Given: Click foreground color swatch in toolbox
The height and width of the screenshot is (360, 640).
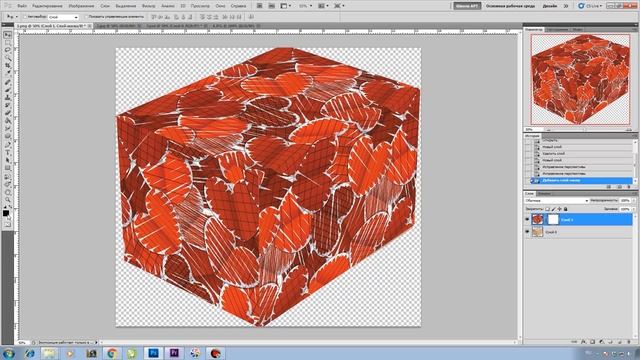Looking at the screenshot, I should 6,213.
